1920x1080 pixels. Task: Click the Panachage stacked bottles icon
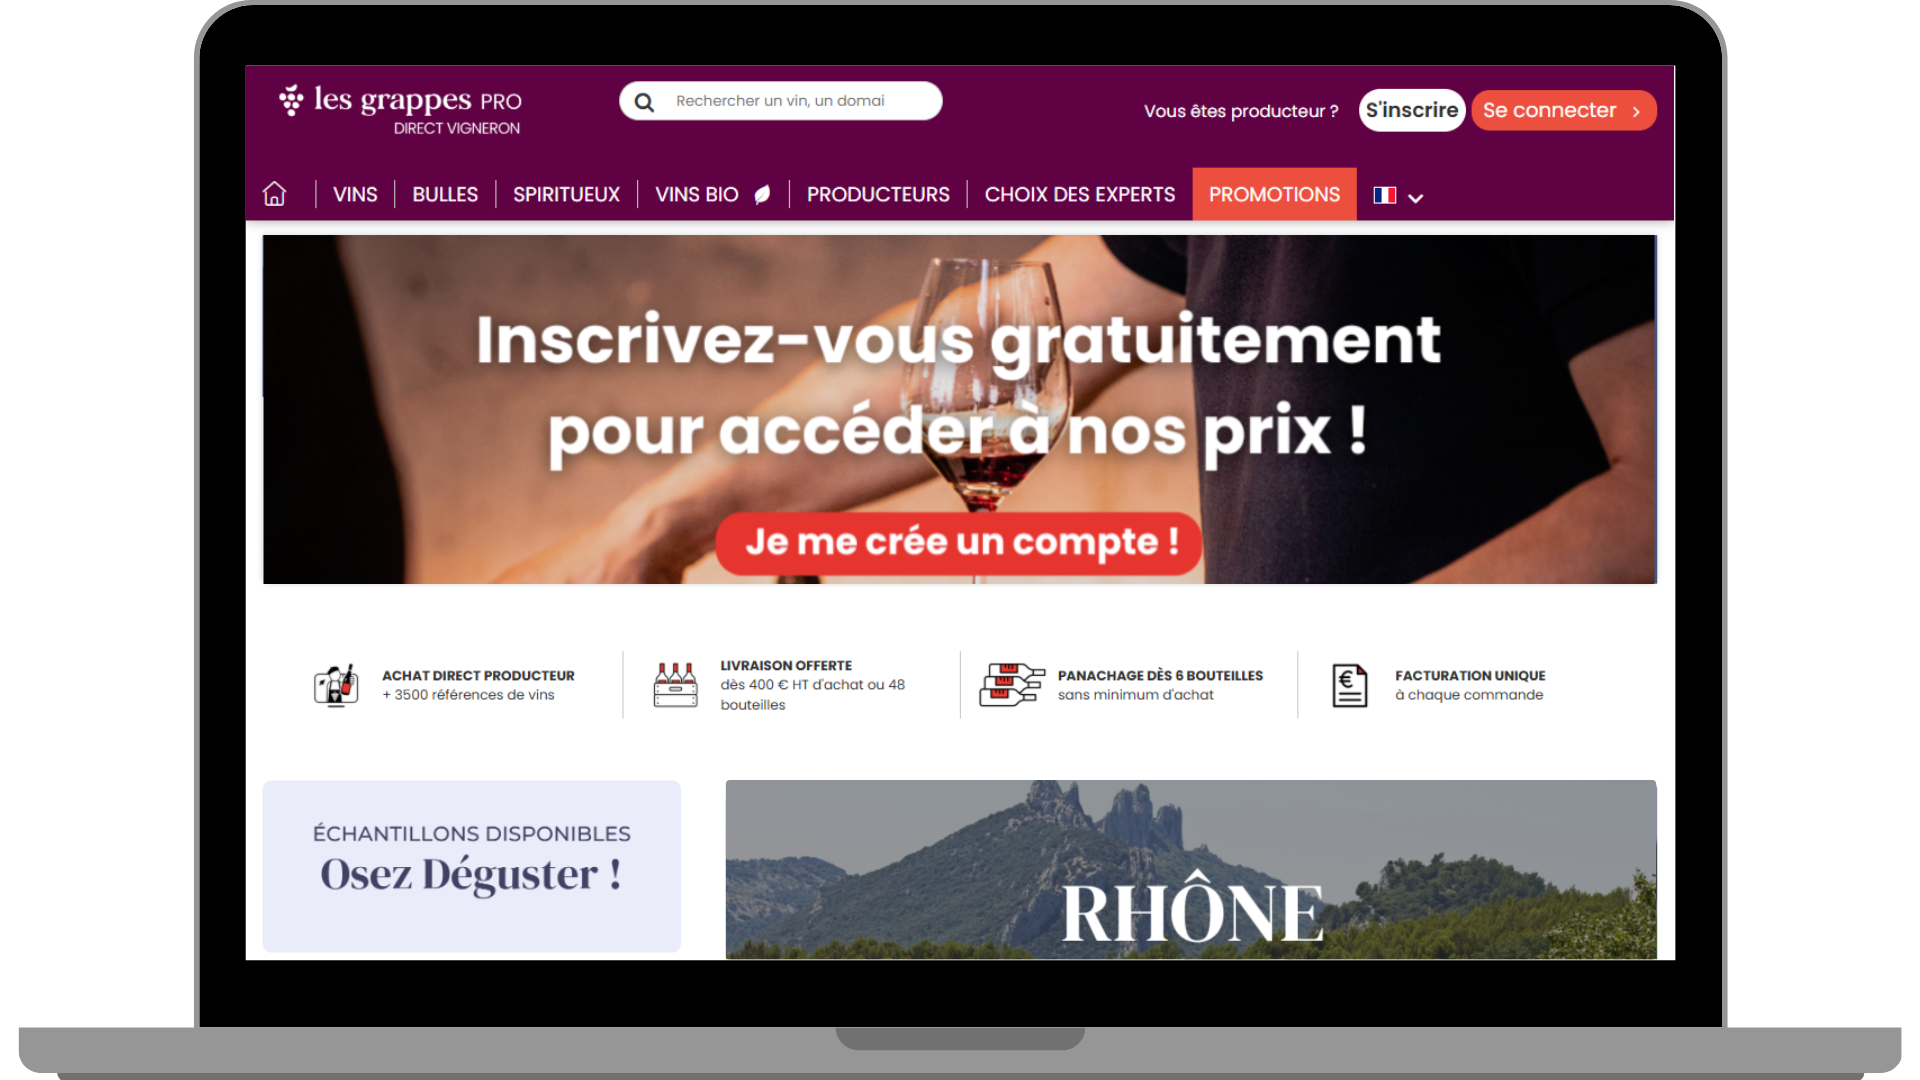click(1011, 685)
